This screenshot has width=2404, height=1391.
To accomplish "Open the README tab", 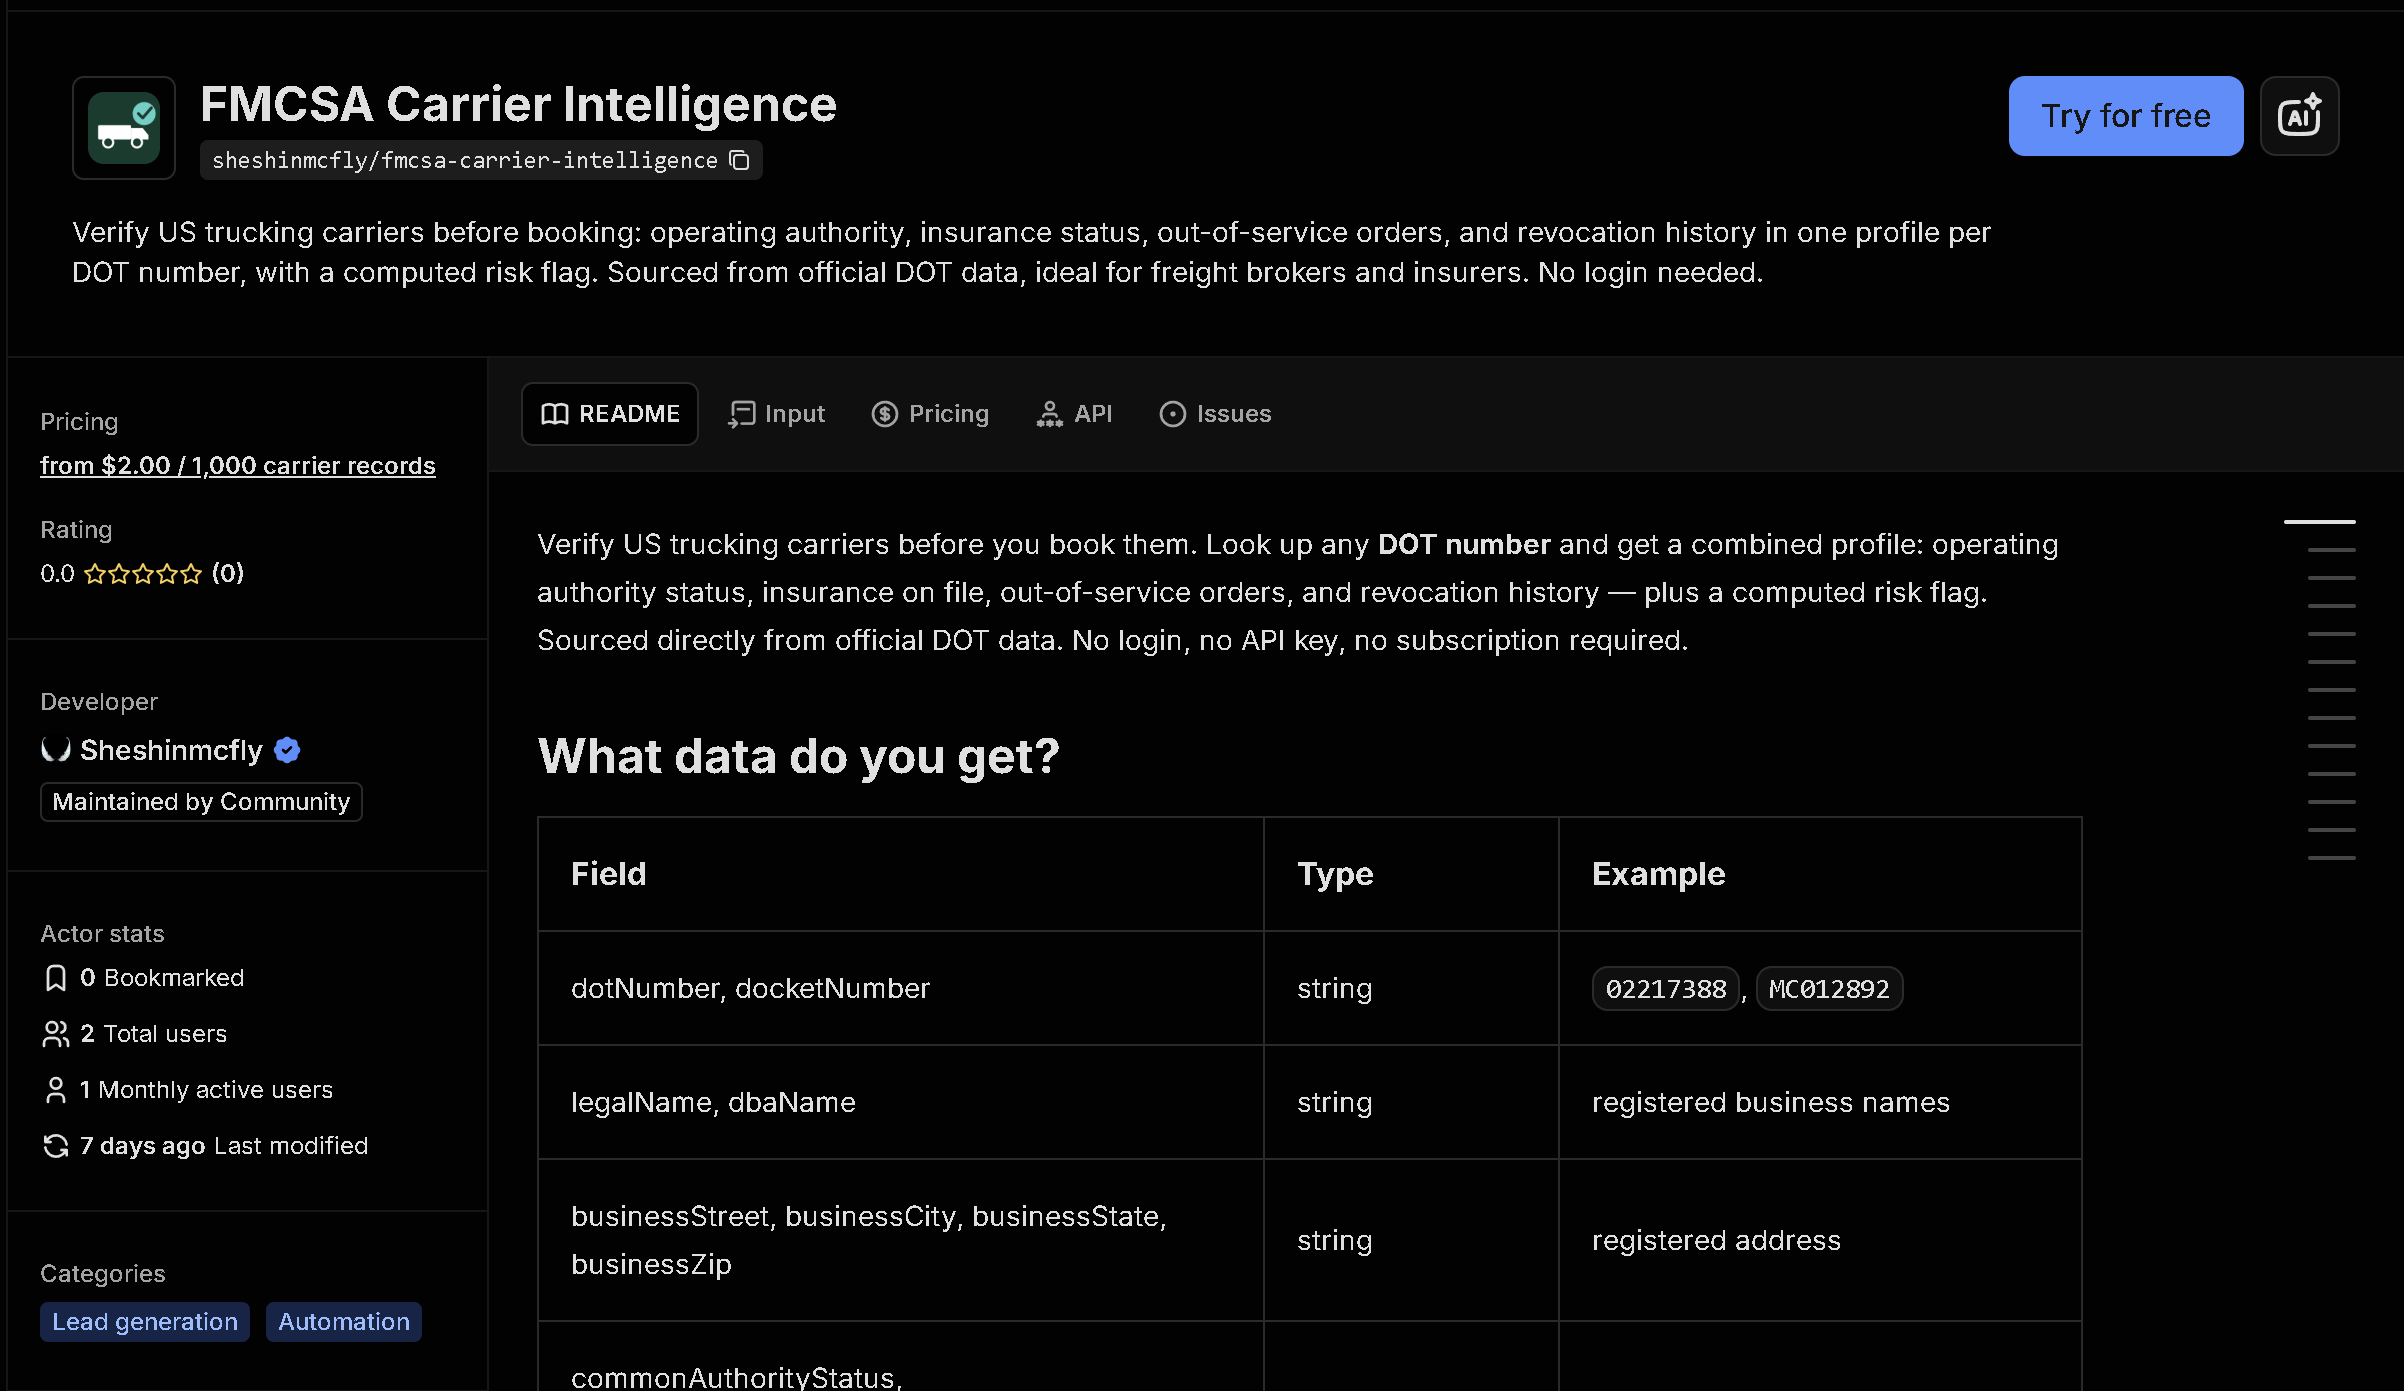I will pos(610,414).
